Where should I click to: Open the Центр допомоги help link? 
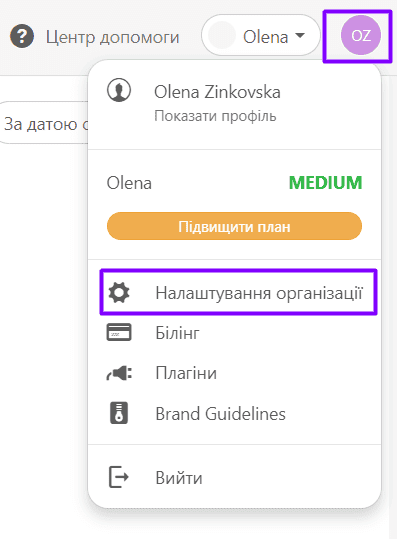pyautogui.click(x=112, y=37)
